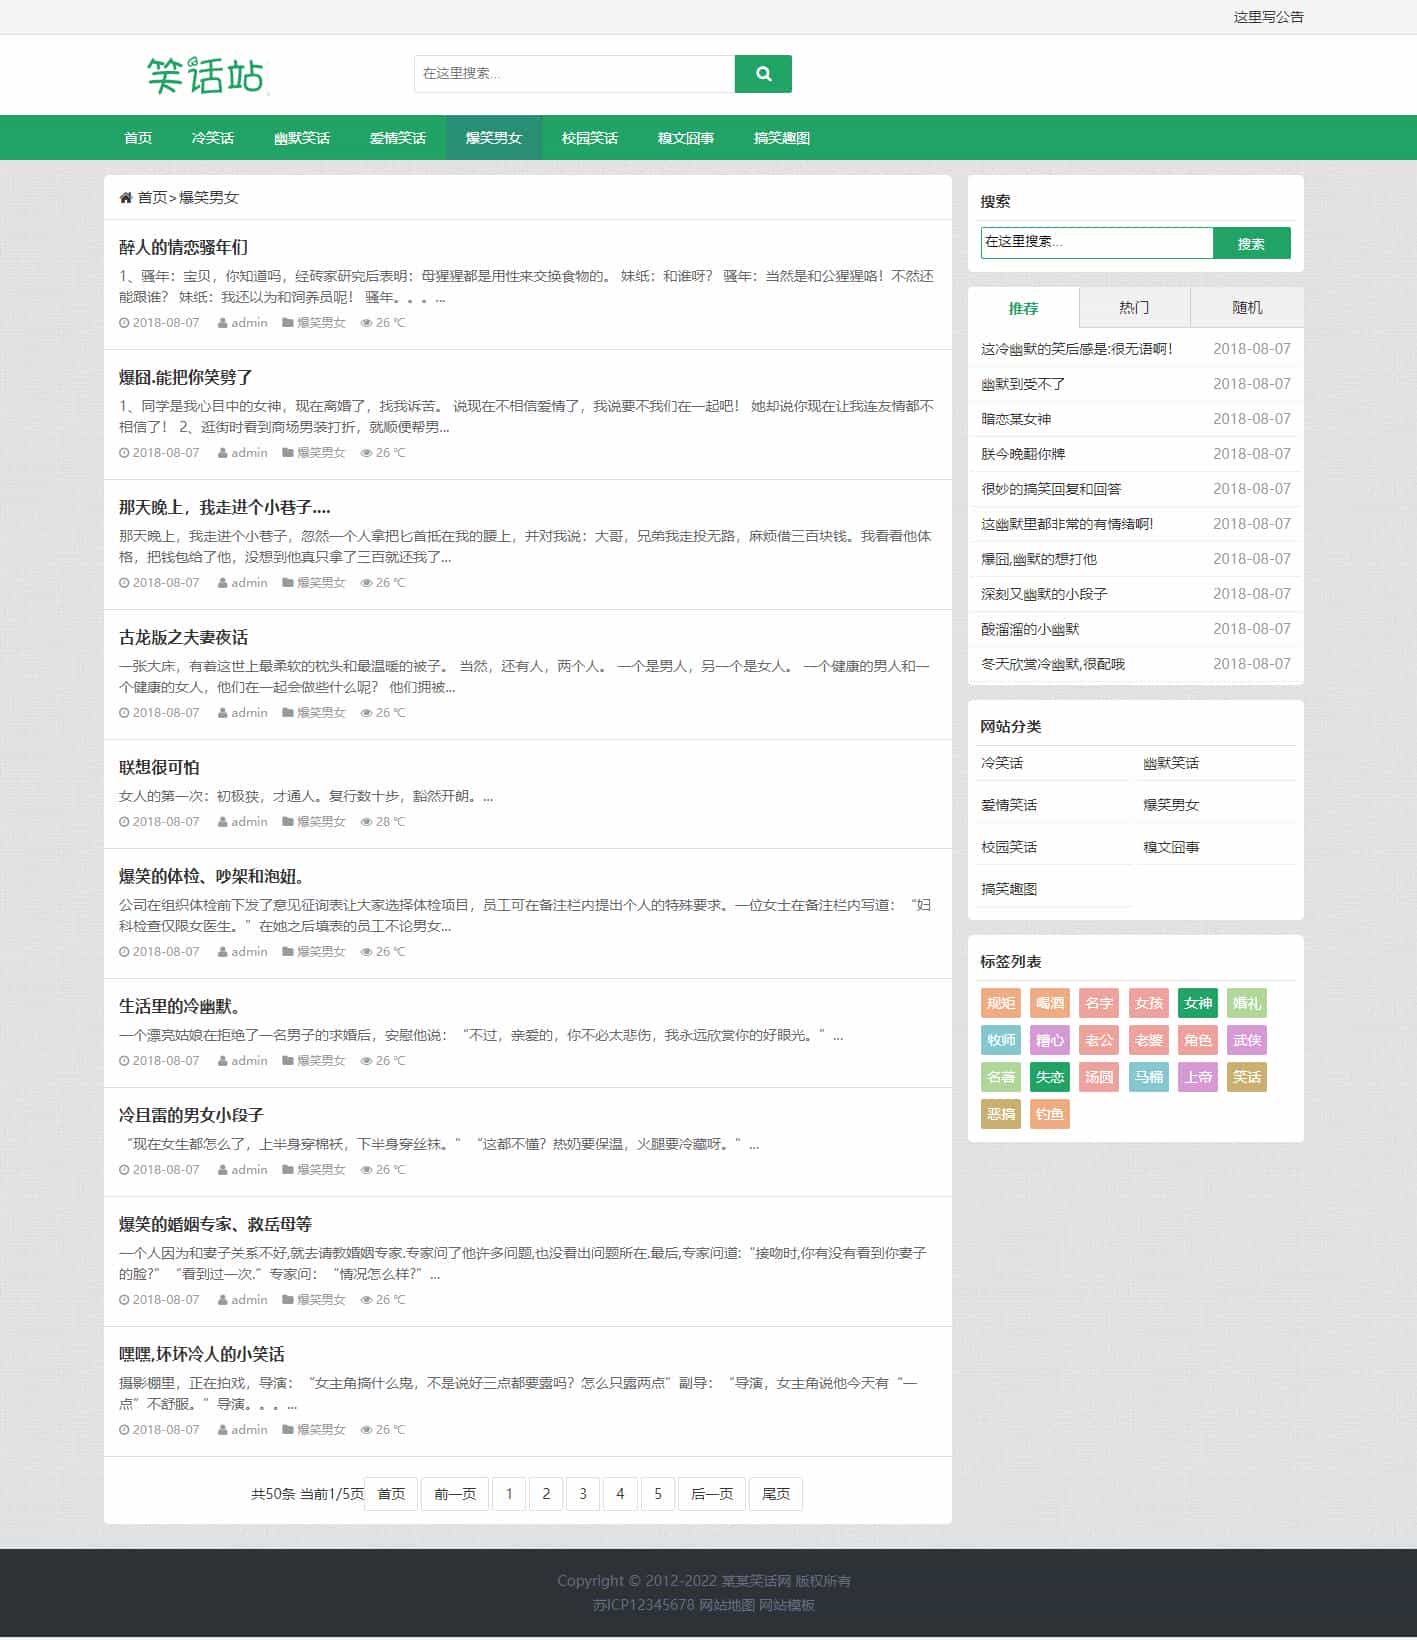This screenshot has width=1417, height=1640.
Task: Open 首页 in the green navigation bar
Action: coord(138,138)
